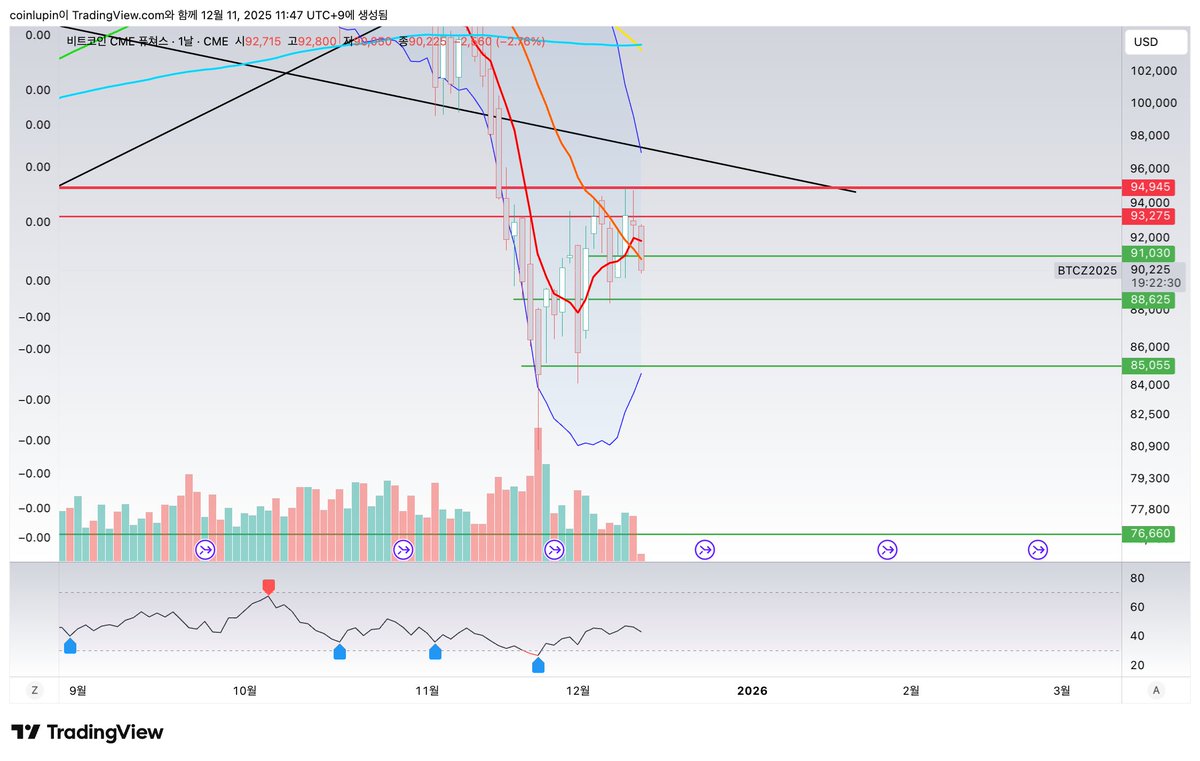
Task: Click the TradingView logo at the bottom
Action: (87, 732)
